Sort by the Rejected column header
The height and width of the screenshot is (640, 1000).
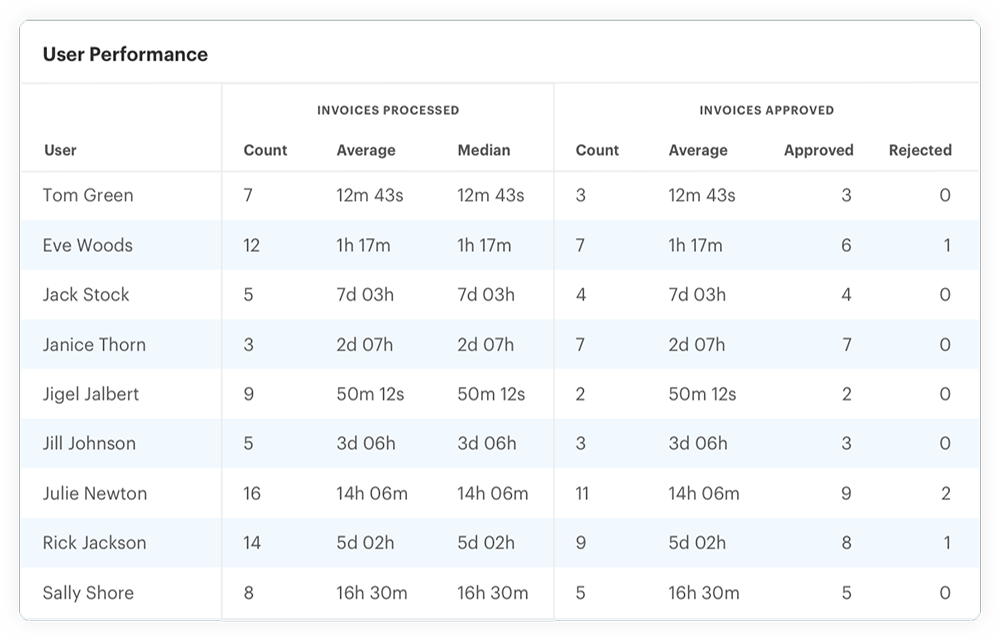point(919,150)
